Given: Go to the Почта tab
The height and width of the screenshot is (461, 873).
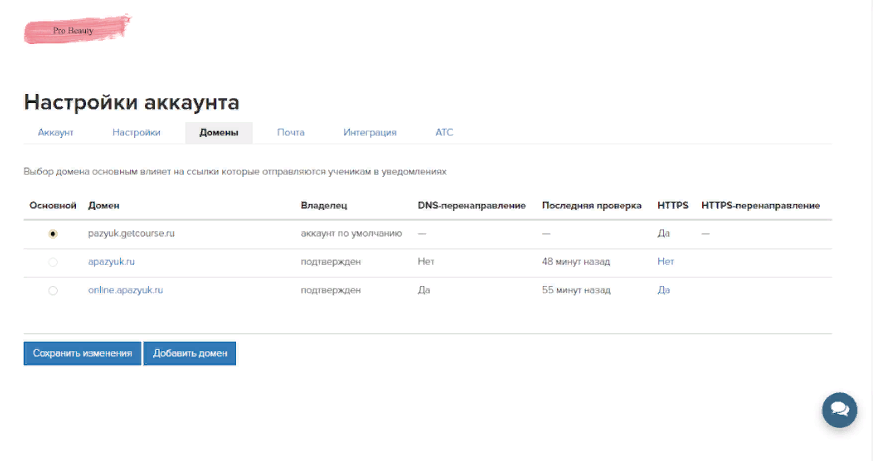Looking at the screenshot, I should (291, 133).
